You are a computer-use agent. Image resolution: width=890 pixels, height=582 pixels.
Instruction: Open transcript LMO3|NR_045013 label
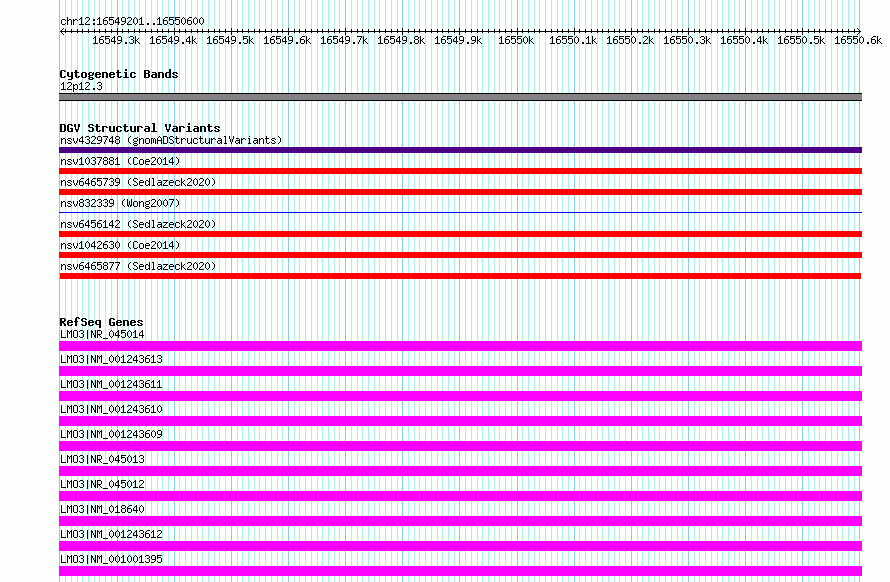pos(102,459)
